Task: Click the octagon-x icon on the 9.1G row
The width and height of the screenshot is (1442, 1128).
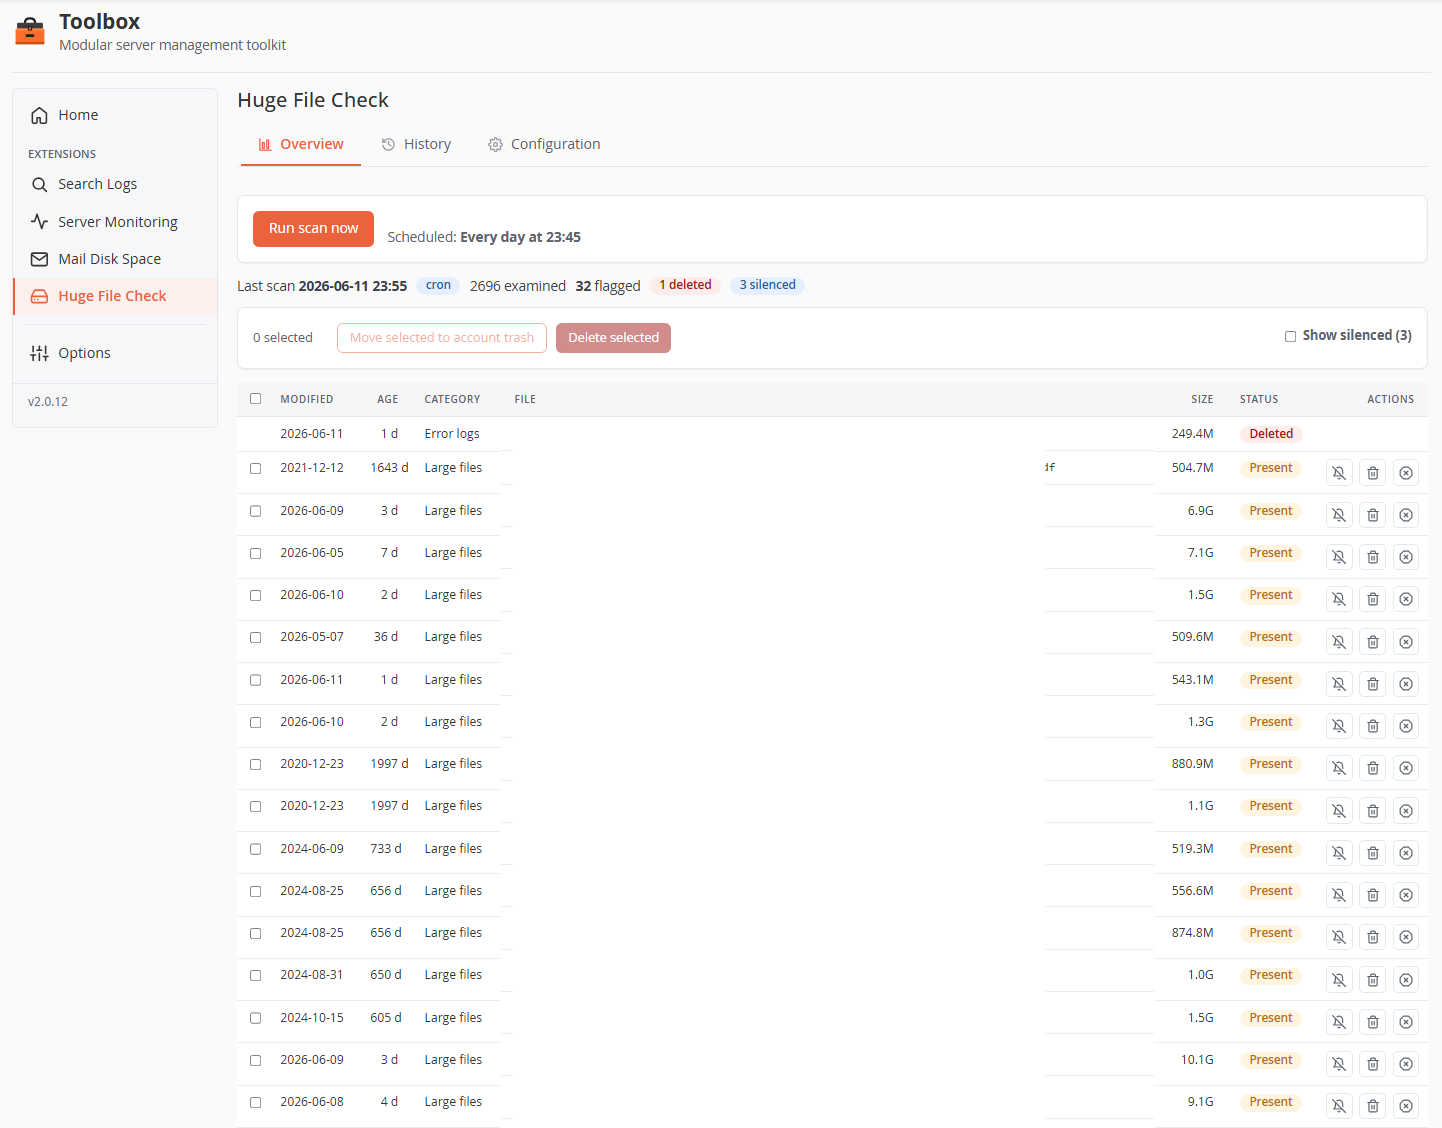Action: pyautogui.click(x=1406, y=1106)
